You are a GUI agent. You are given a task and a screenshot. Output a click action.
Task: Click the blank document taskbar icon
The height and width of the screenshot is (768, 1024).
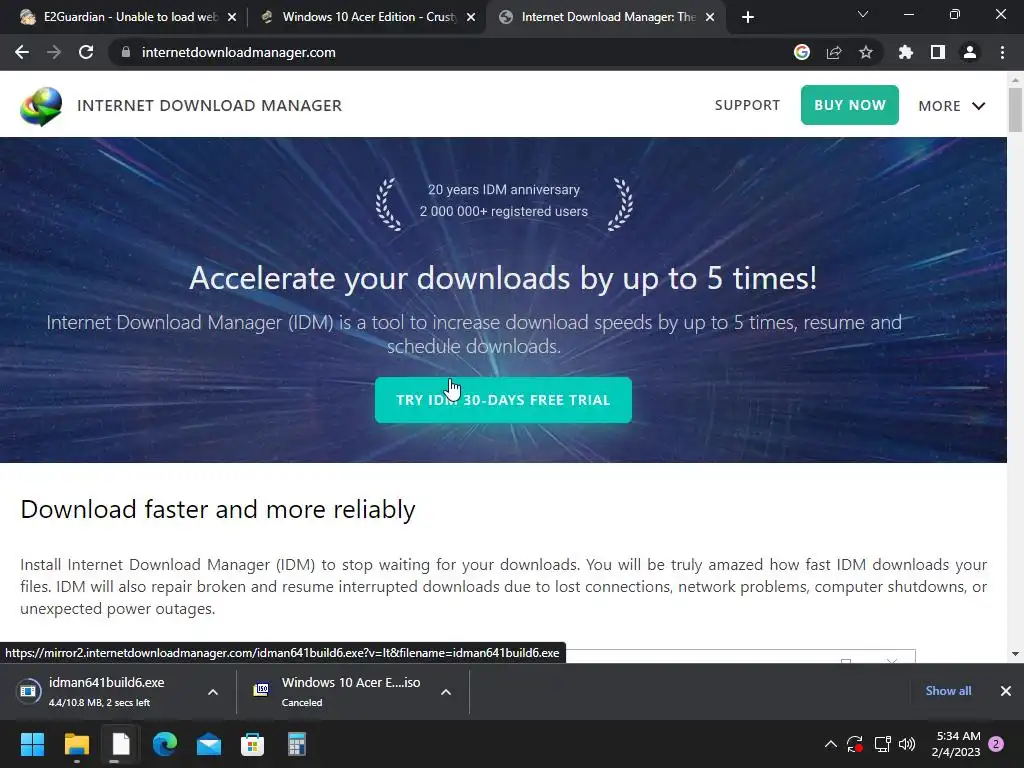coord(121,744)
